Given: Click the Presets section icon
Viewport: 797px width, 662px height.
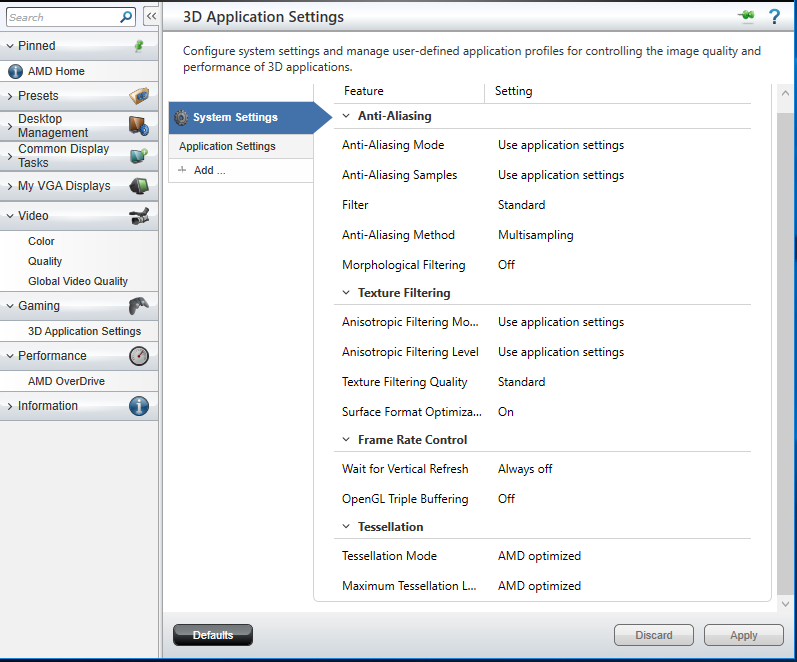Looking at the screenshot, I should pyautogui.click(x=139, y=96).
